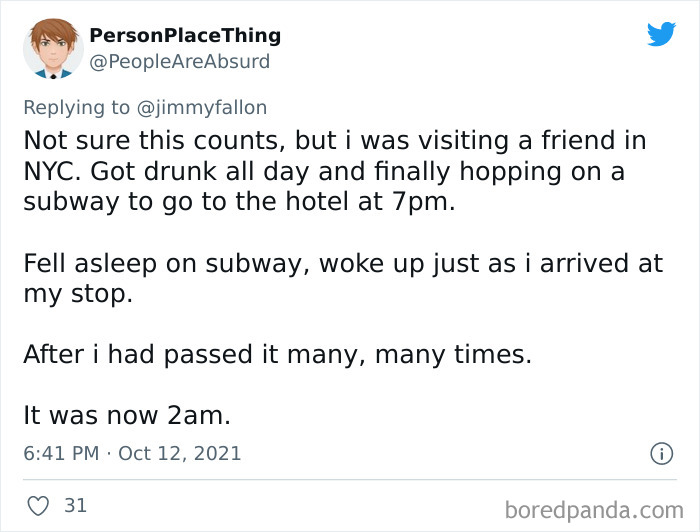Click the word "NYC" in the tweet
Screen dimensions: 700x532
pos(51,171)
